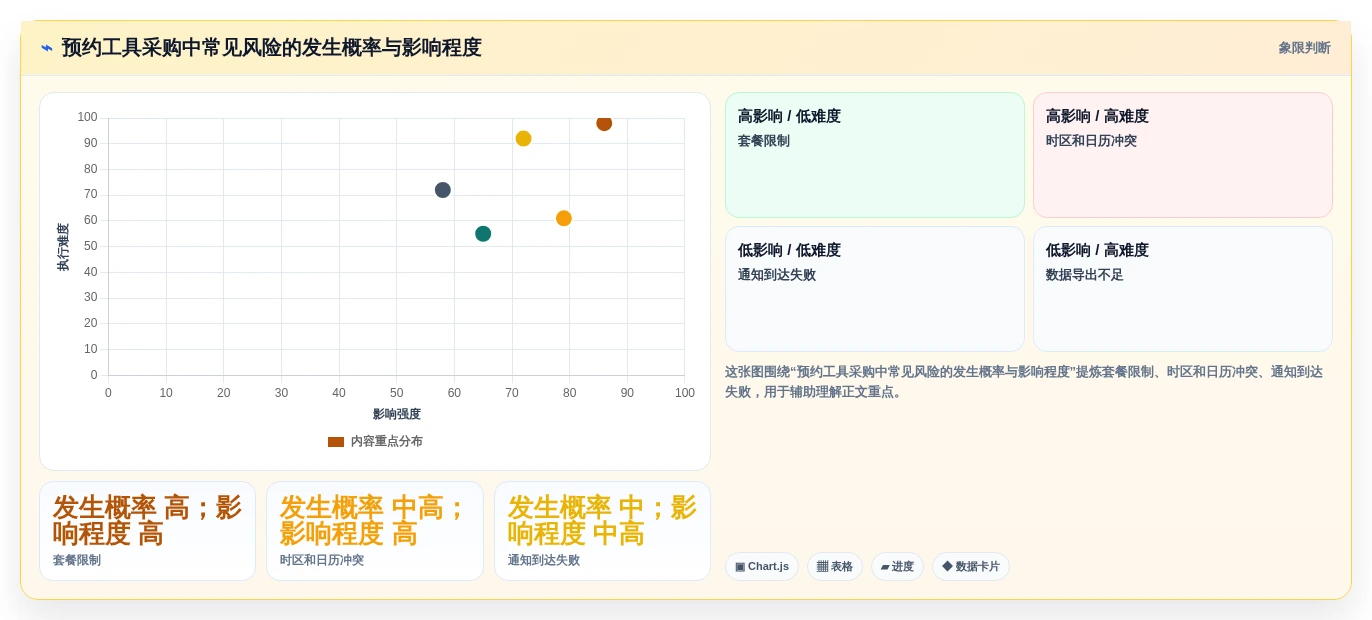Select the 套餐限制 data card
1372x620 pixels.
click(x=147, y=531)
